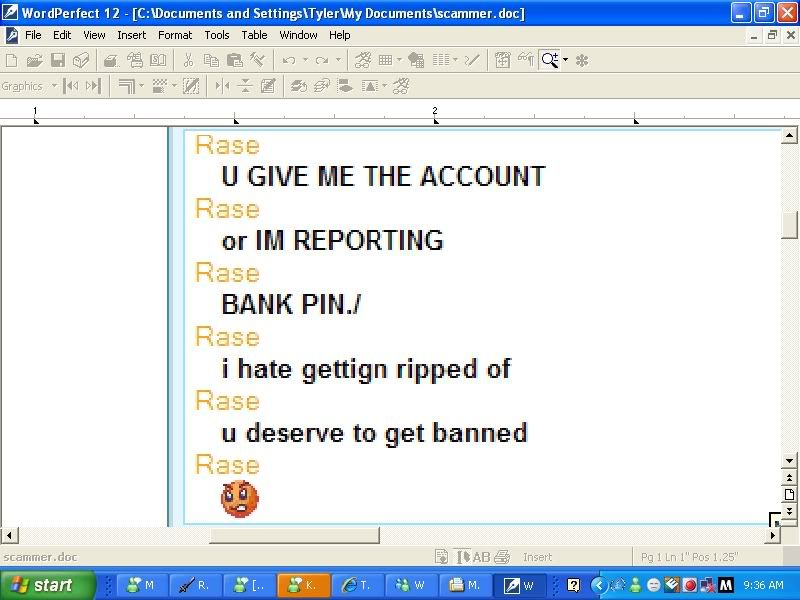Click the vertical scrollbar down arrow
The image size is (800, 600).
pyautogui.click(x=789, y=510)
